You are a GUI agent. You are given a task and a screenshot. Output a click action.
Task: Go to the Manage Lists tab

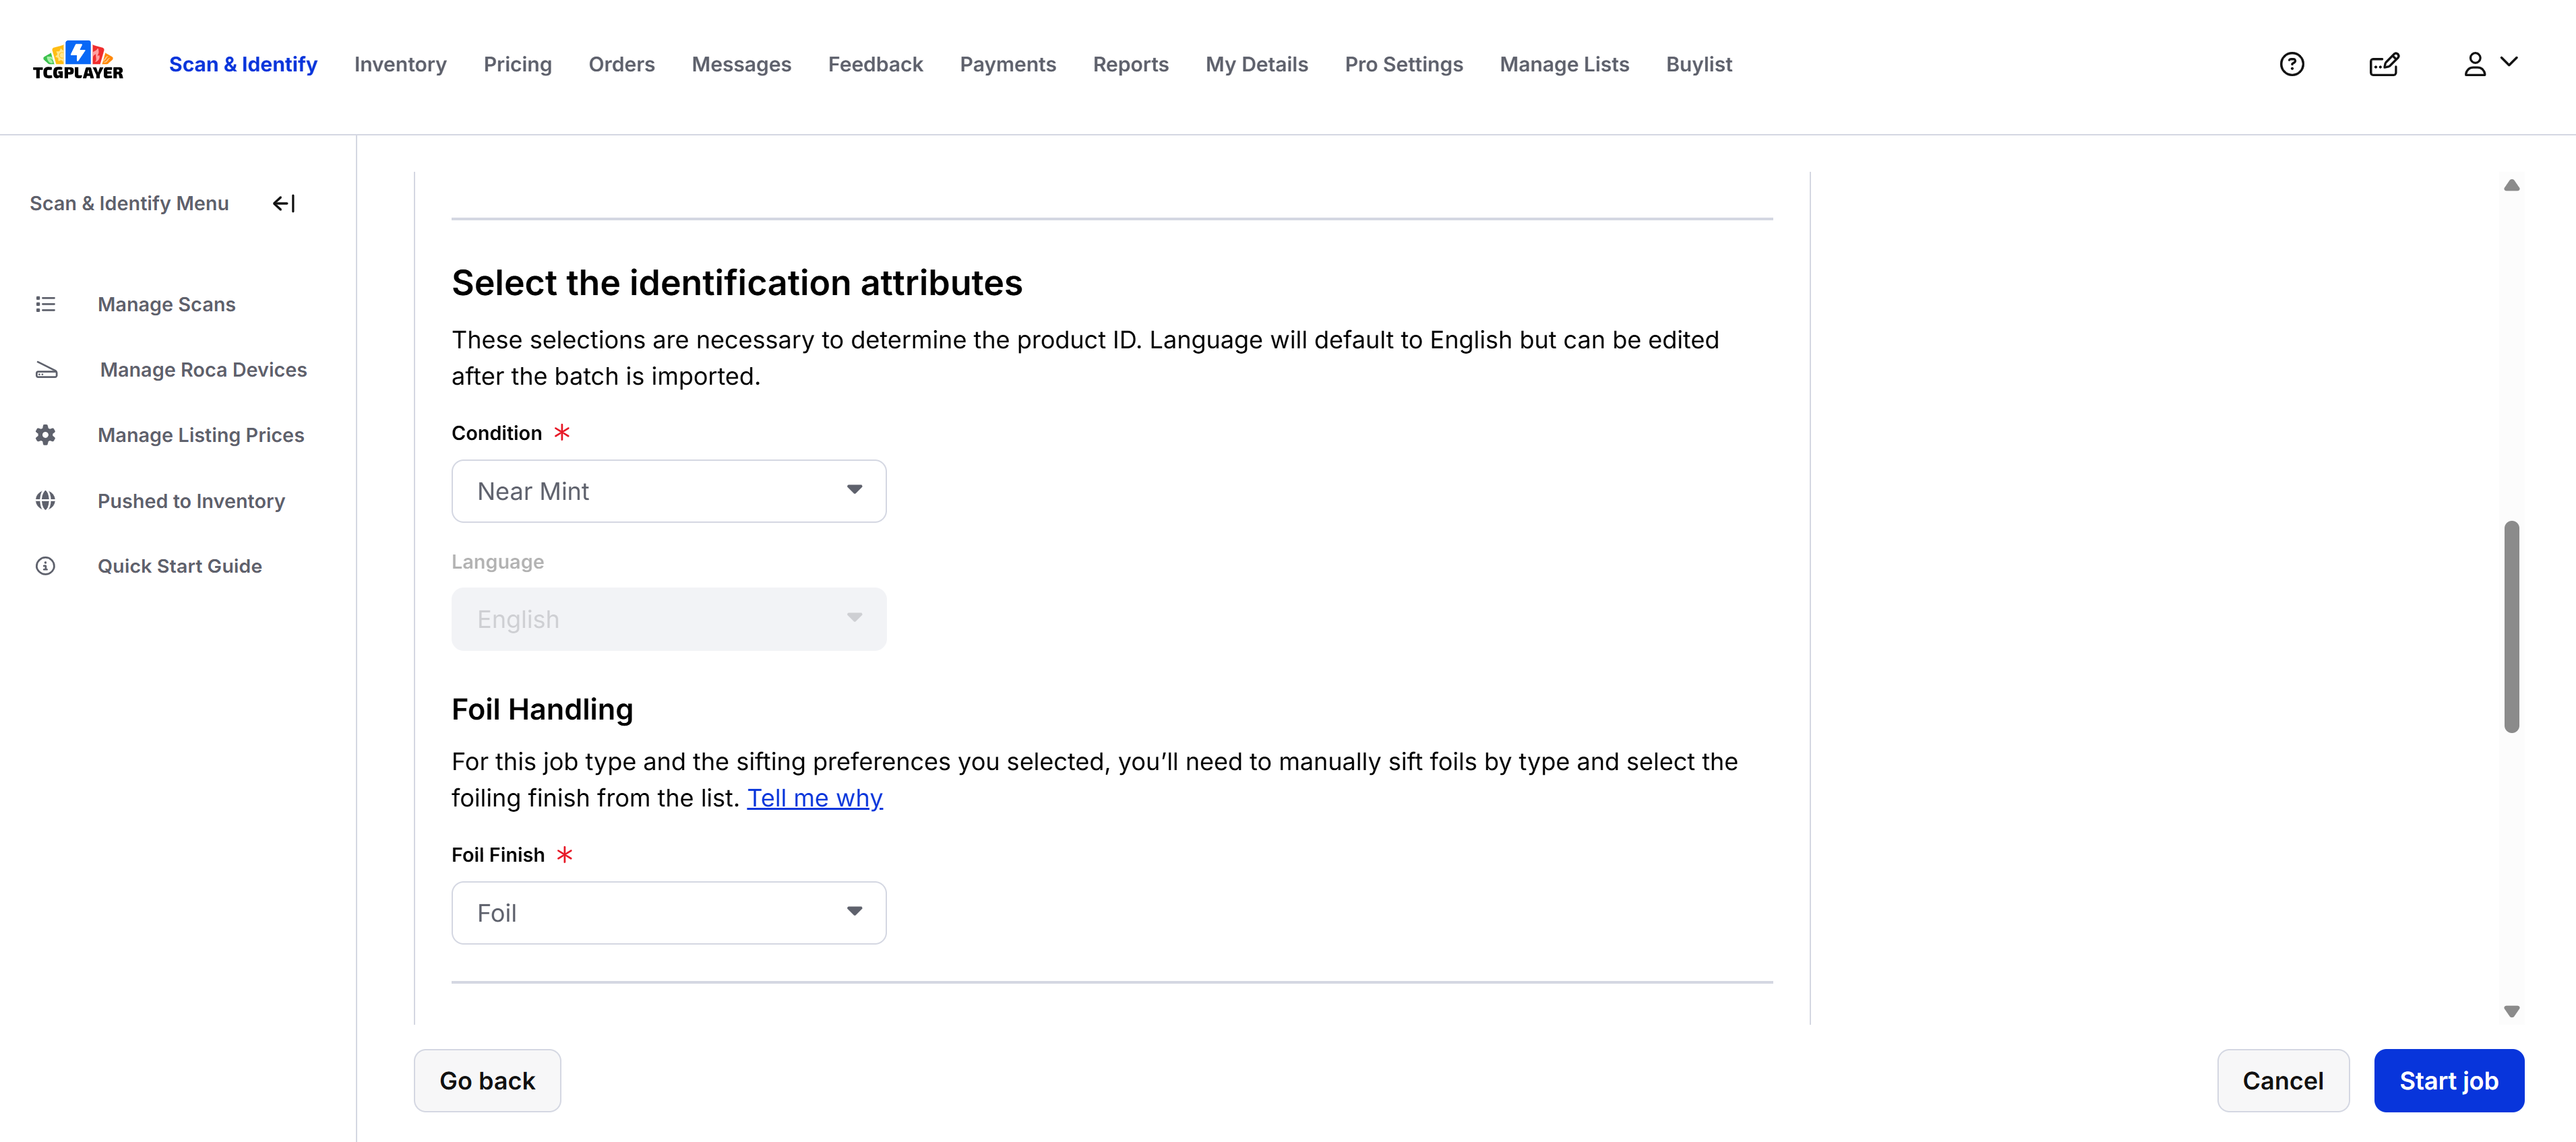coord(1564,64)
